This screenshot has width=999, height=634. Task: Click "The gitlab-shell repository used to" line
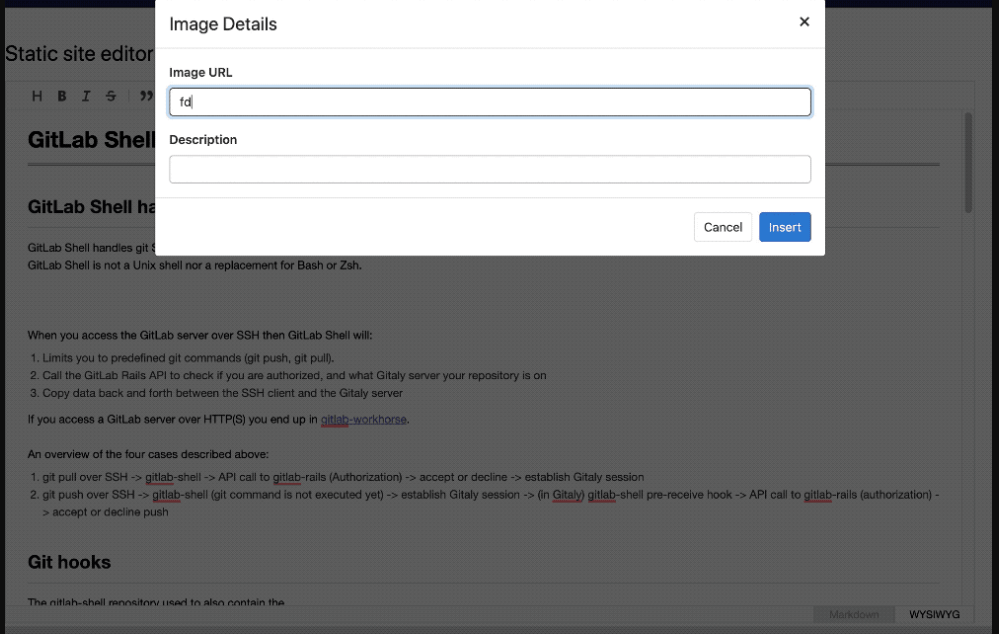pyautogui.click(x=156, y=602)
